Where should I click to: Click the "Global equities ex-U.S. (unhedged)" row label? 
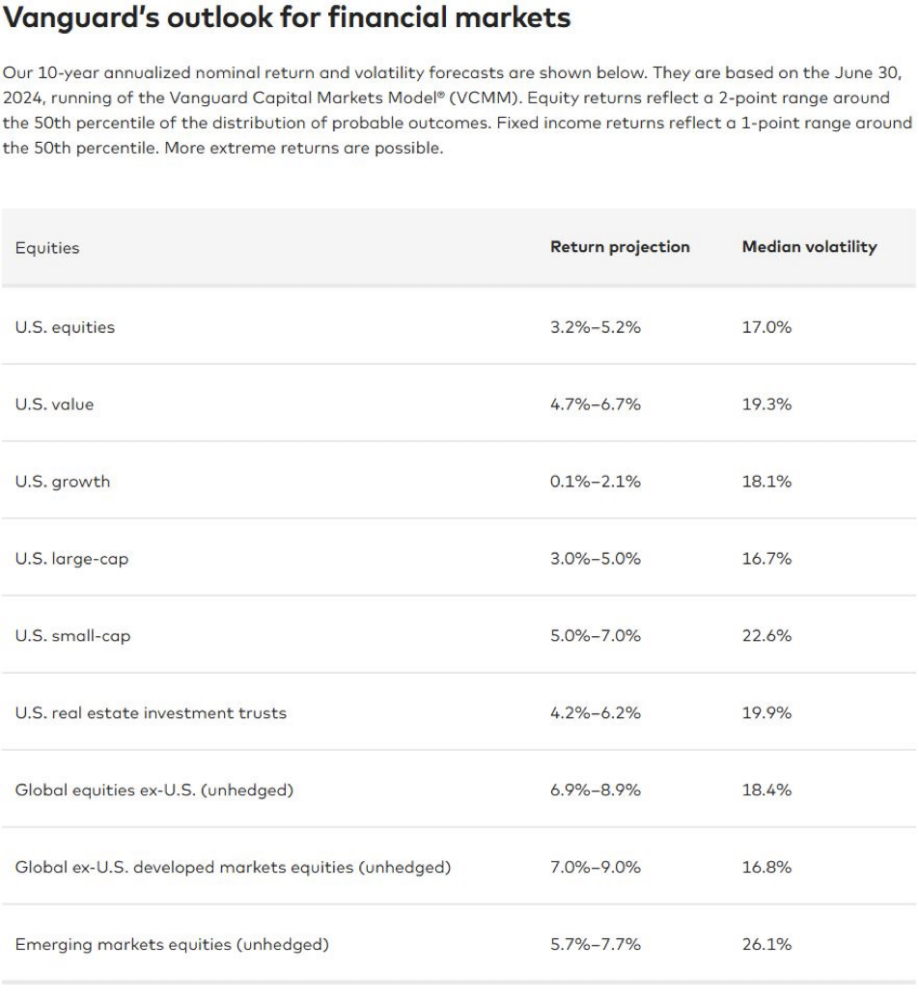click(x=153, y=790)
